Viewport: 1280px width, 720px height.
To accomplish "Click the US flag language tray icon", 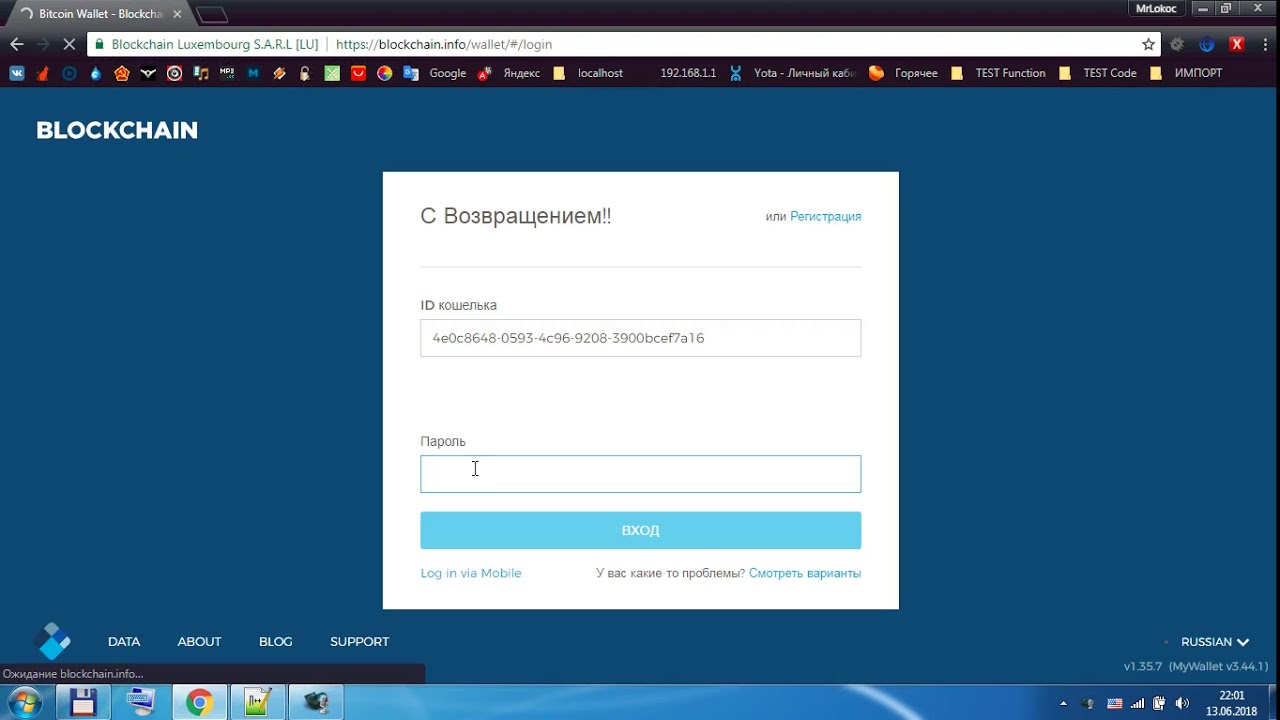I will click(x=1114, y=703).
